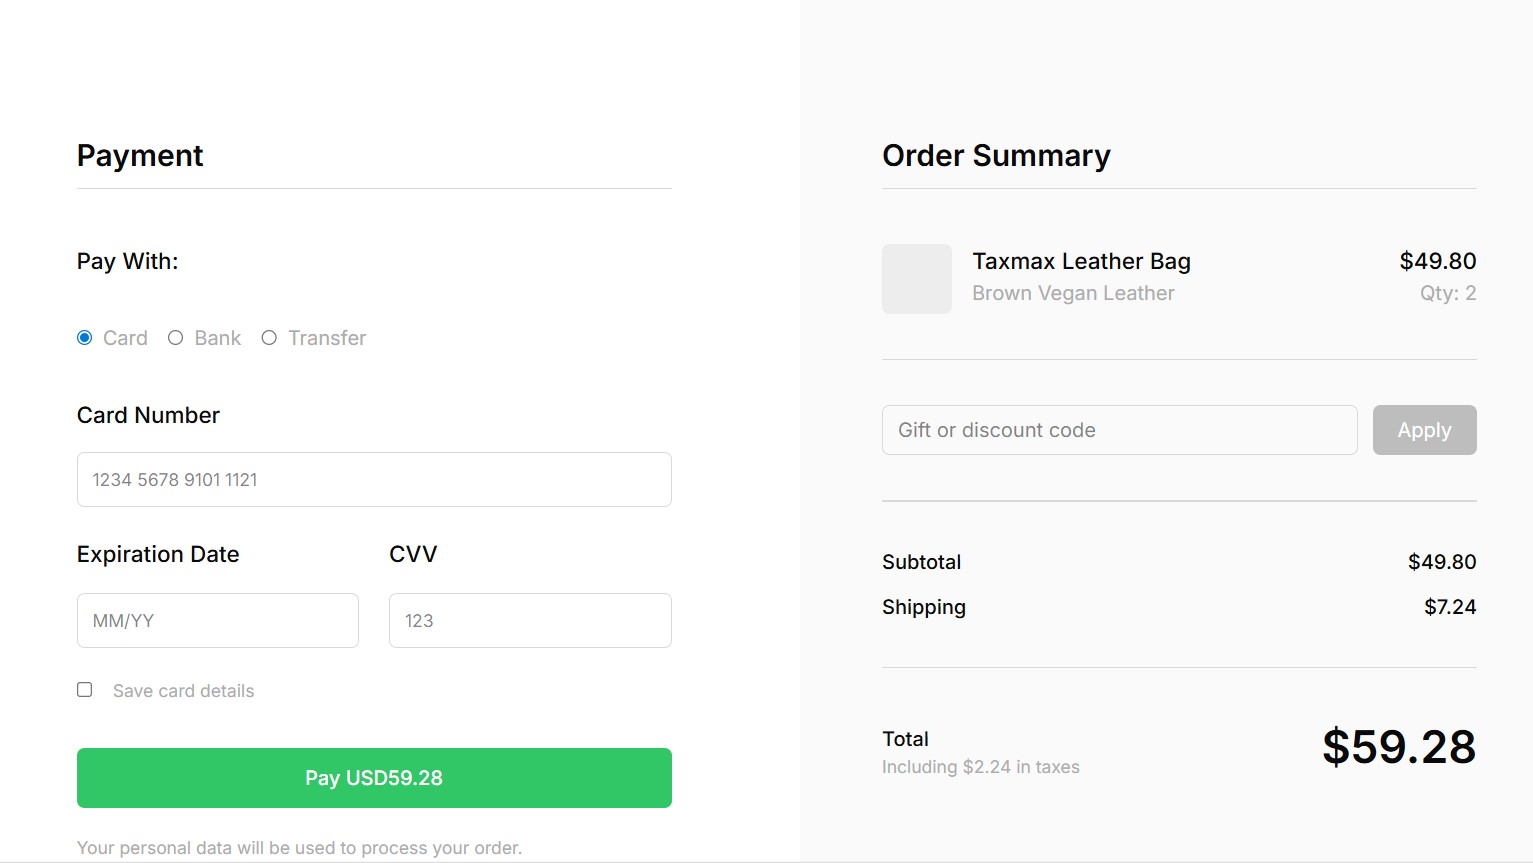Viewport: 1533px width, 863px height.
Task: Tick the Save card details checkbox
Action: click(x=85, y=690)
